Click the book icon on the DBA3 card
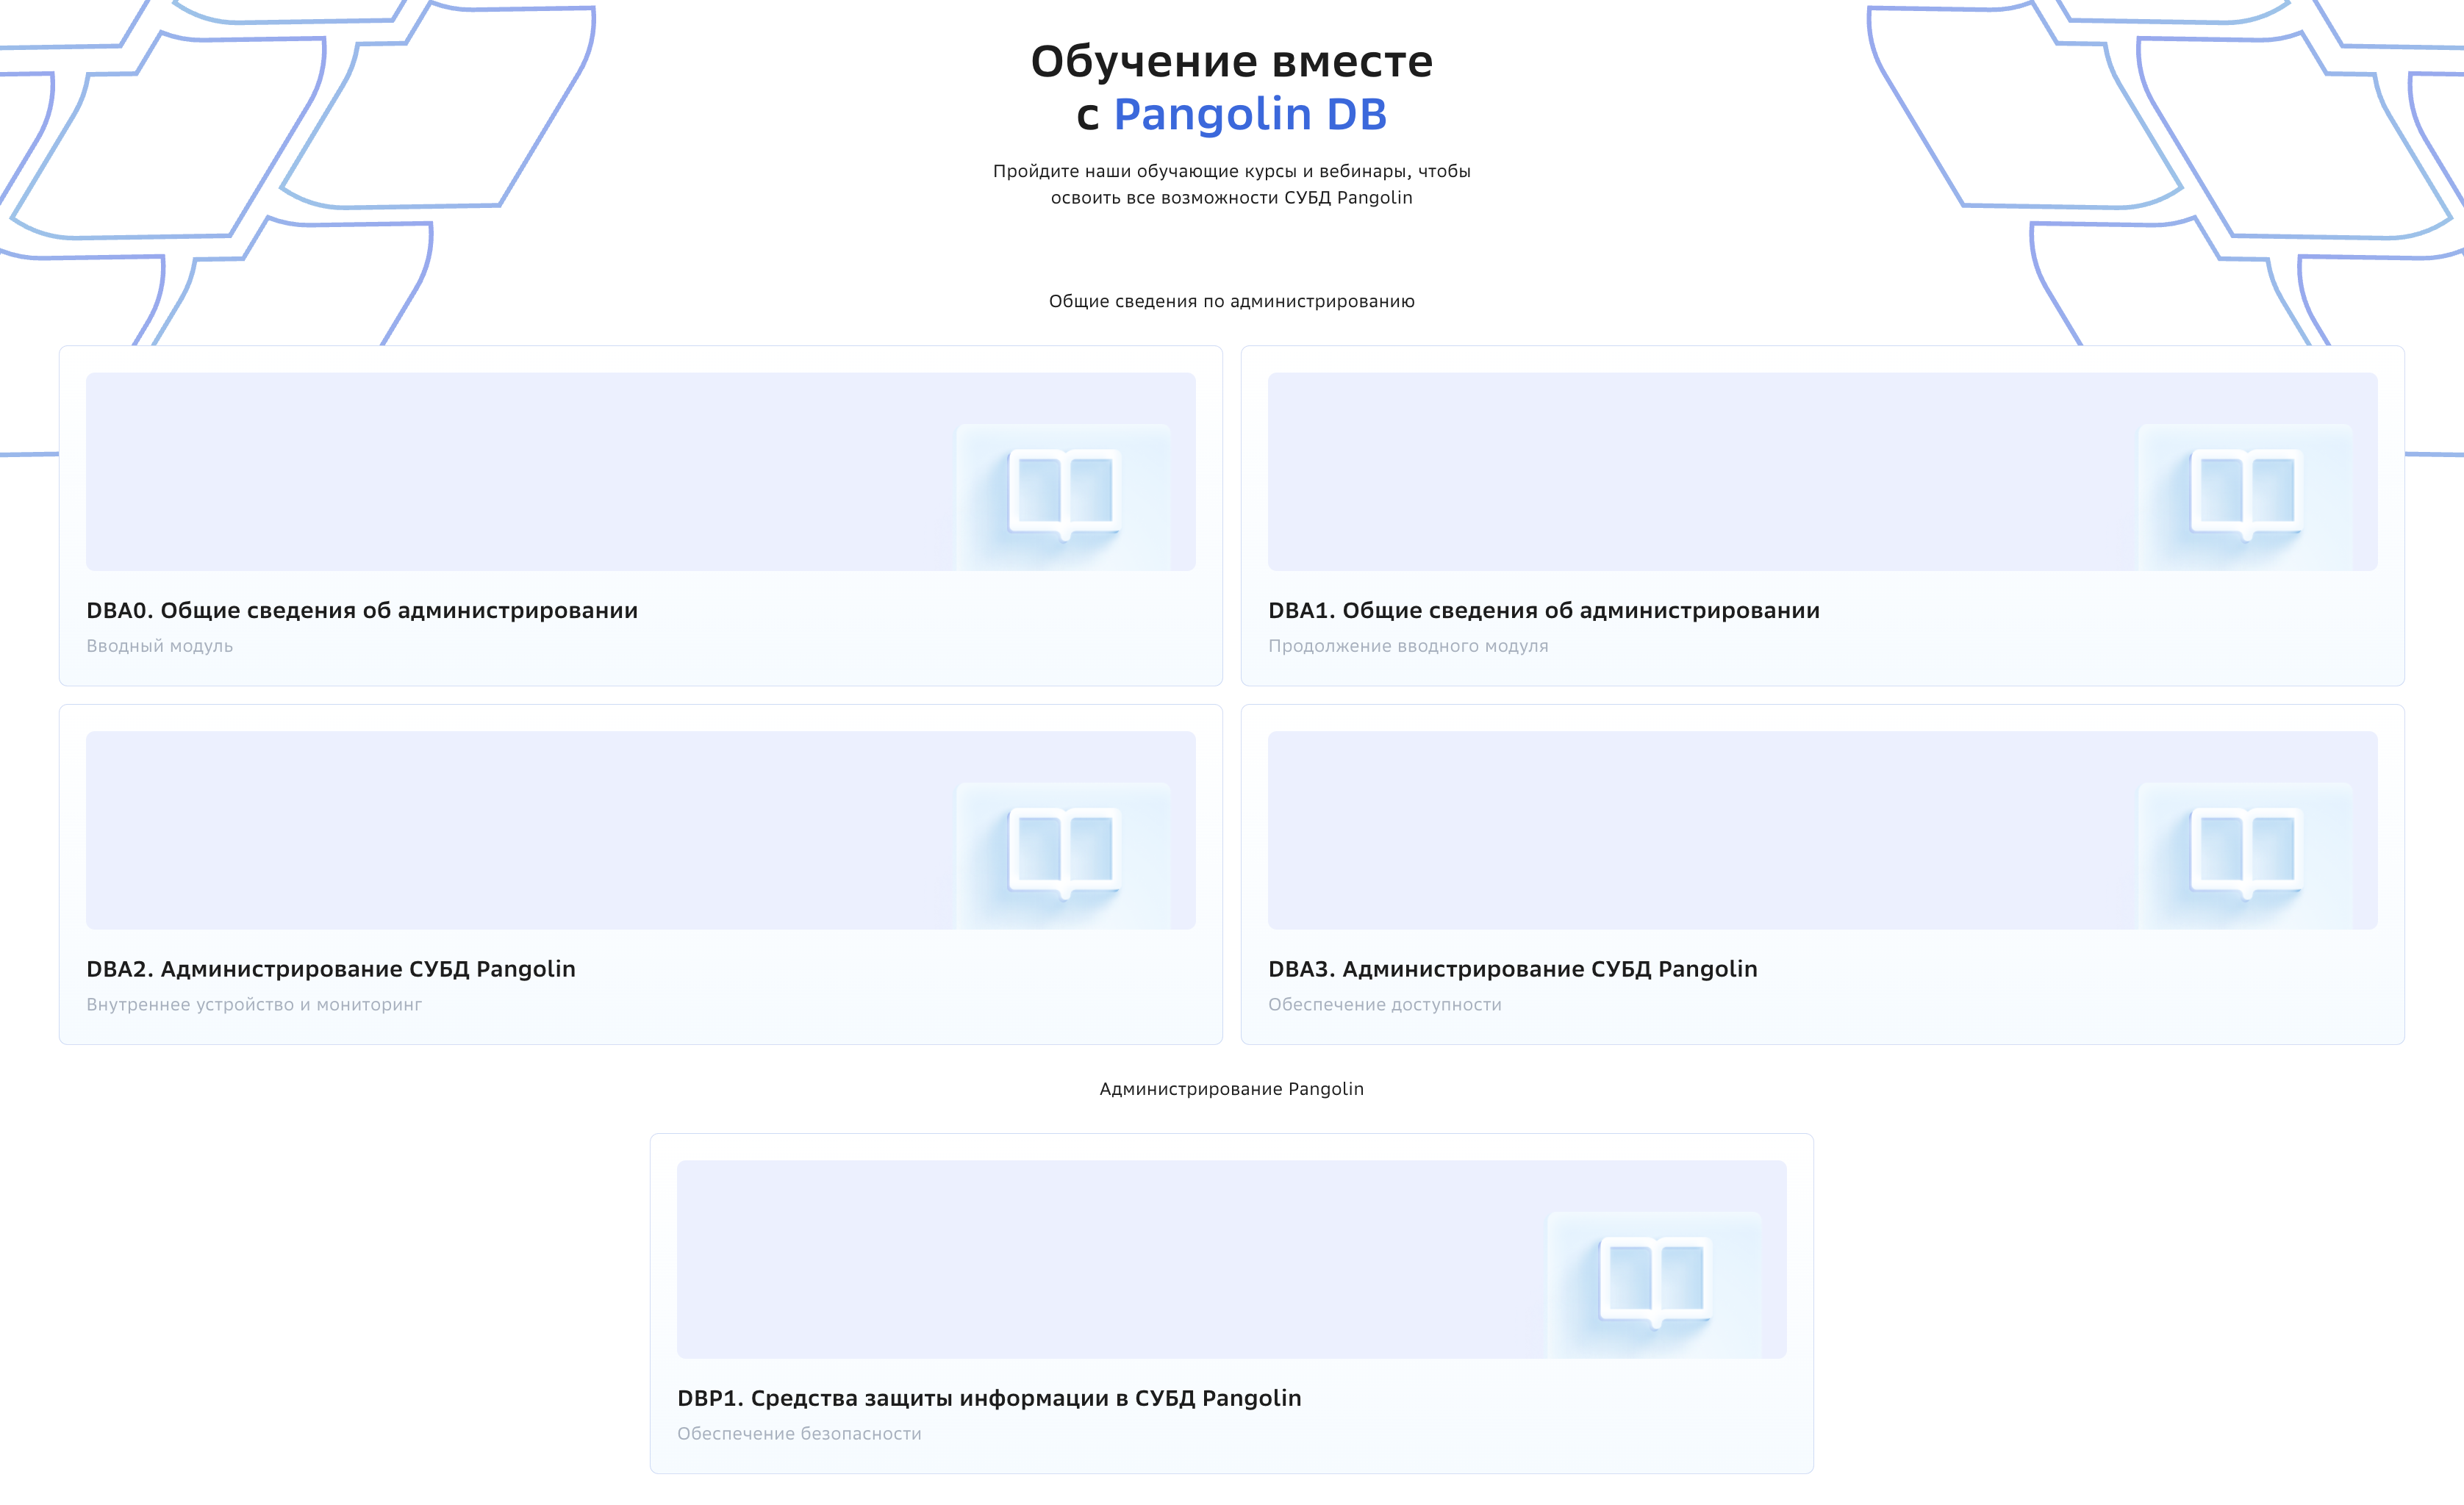The height and width of the screenshot is (1505, 2464). tap(2246, 853)
